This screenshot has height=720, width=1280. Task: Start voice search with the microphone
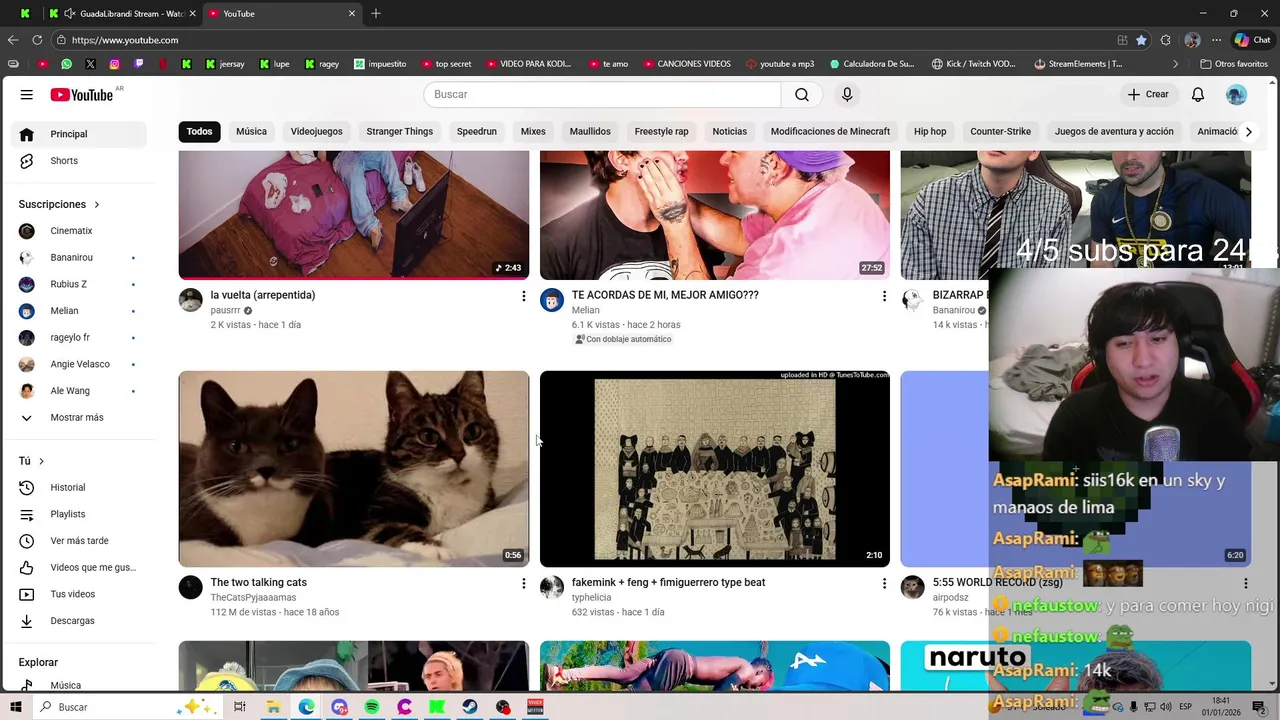tap(847, 94)
